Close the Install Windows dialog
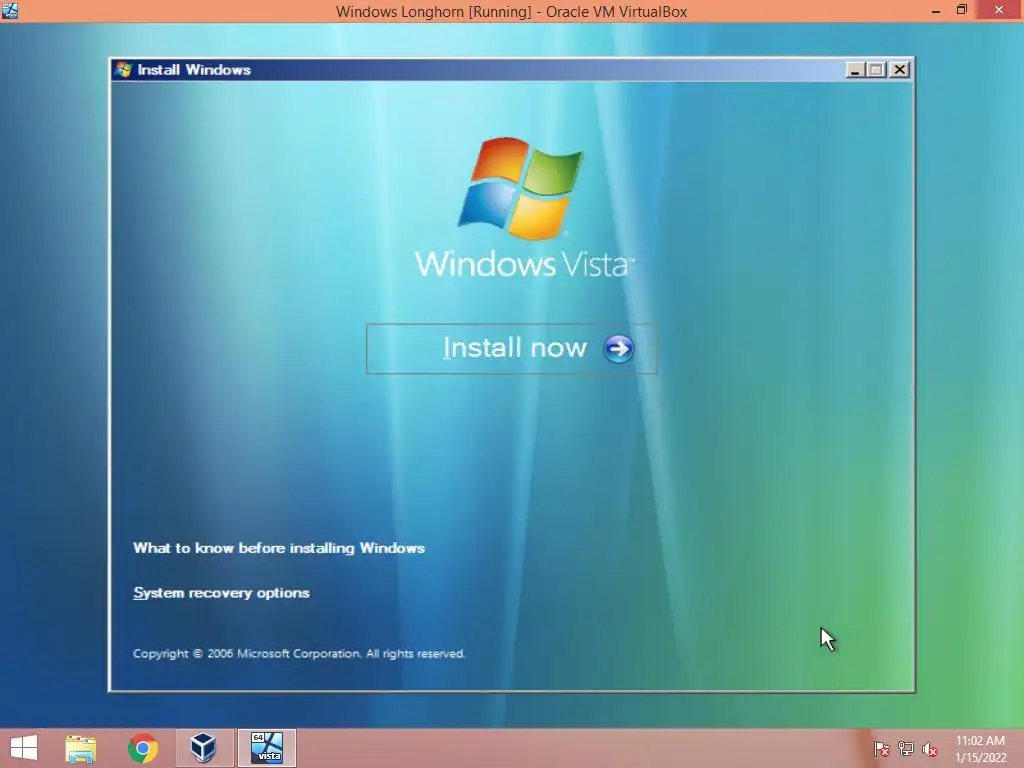The height and width of the screenshot is (768, 1024). pos(899,70)
